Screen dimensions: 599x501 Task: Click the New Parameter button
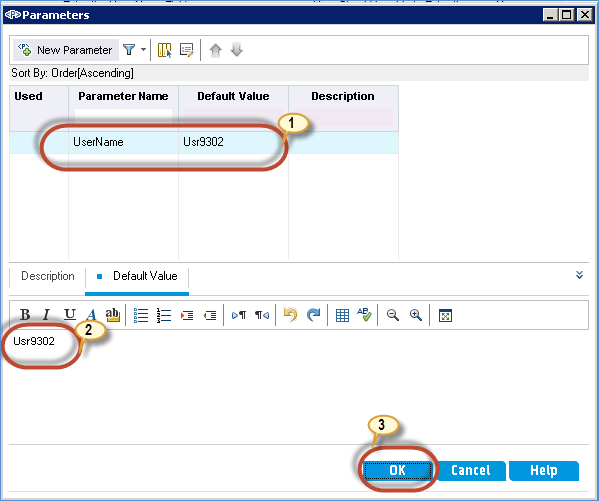pyautogui.click(x=66, y=50)
